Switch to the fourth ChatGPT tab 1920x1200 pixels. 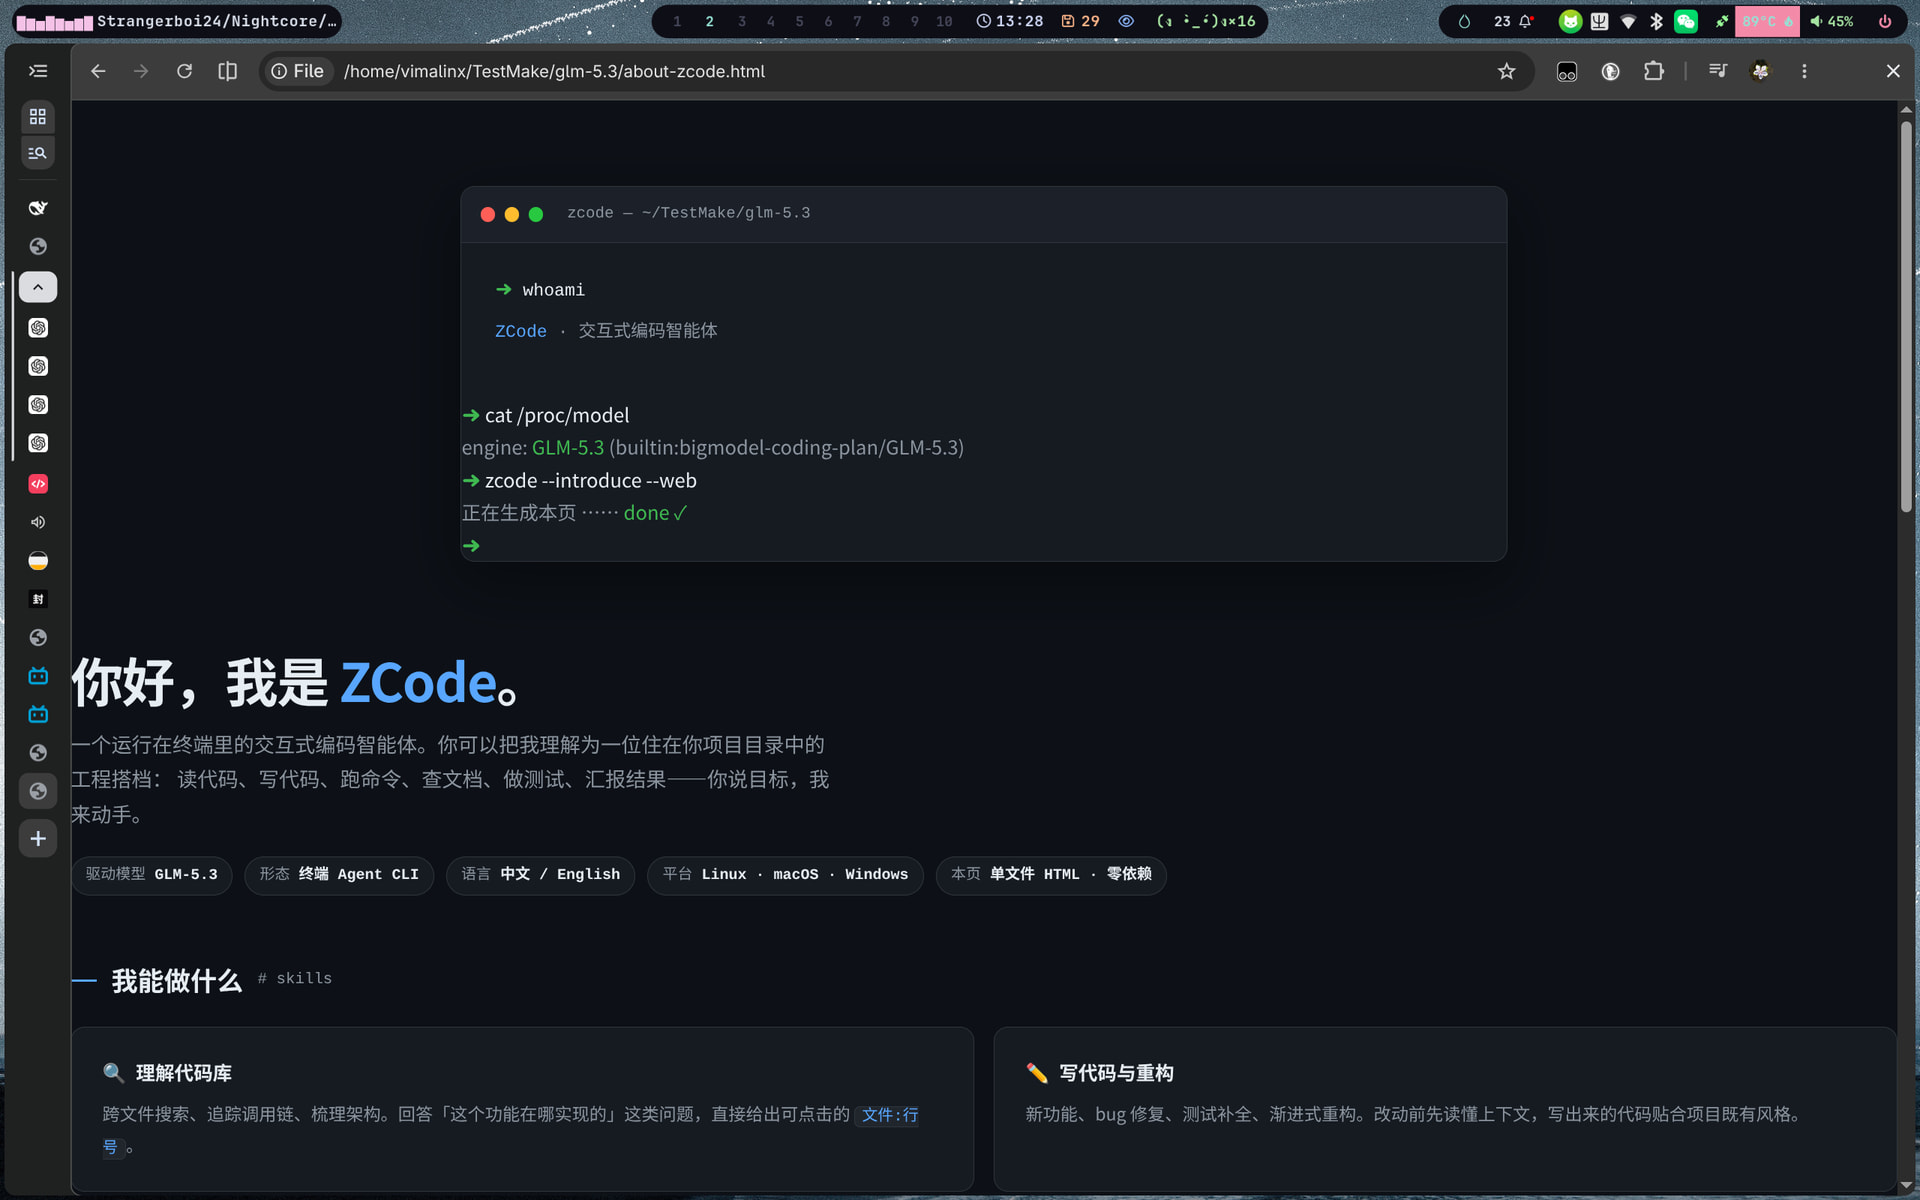pos(38,443)
